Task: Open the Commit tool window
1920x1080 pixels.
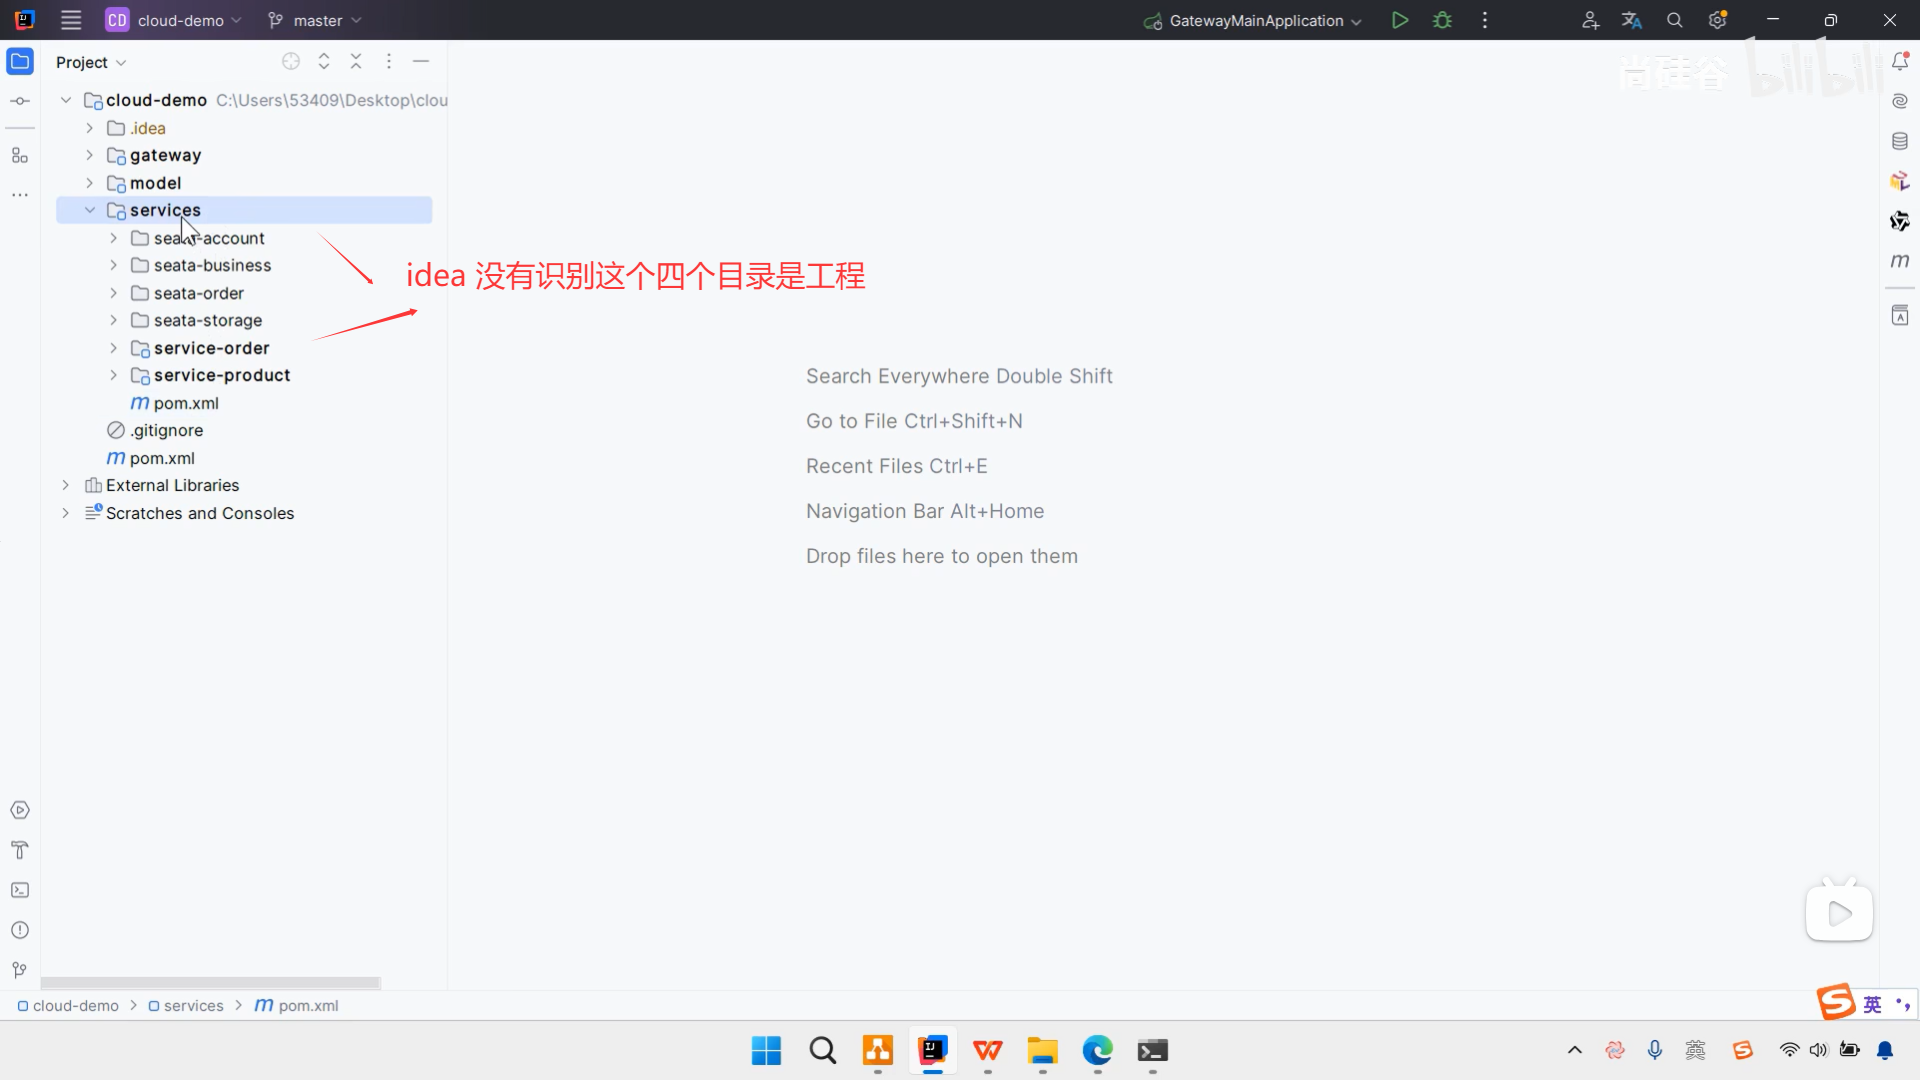Action: 20,101
